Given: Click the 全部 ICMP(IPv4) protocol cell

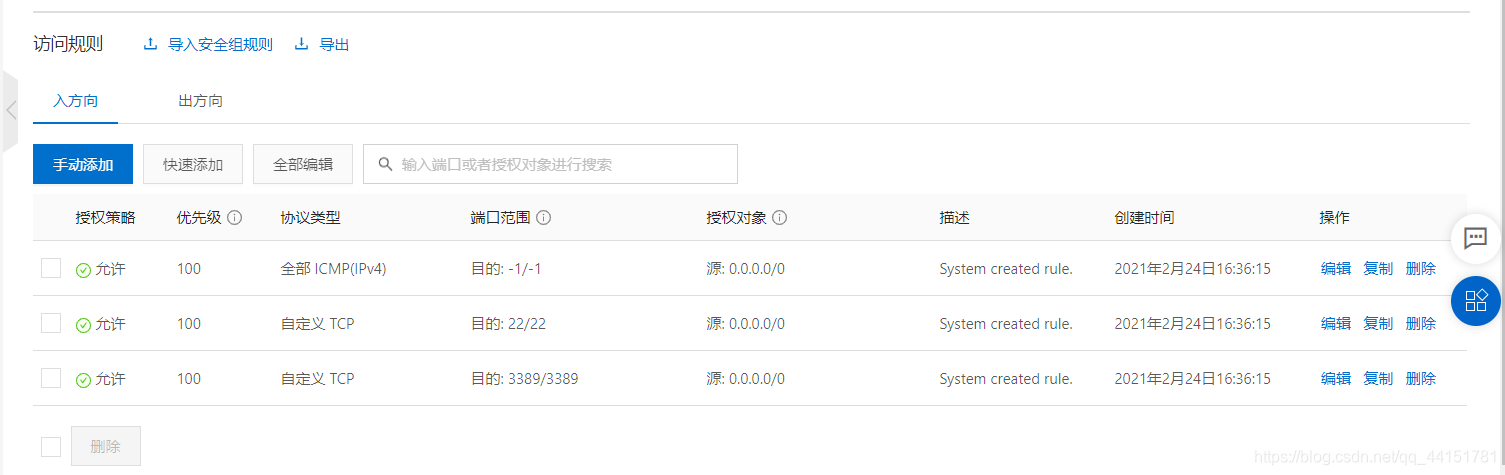Looking at the screenshot, I should 334,268.
